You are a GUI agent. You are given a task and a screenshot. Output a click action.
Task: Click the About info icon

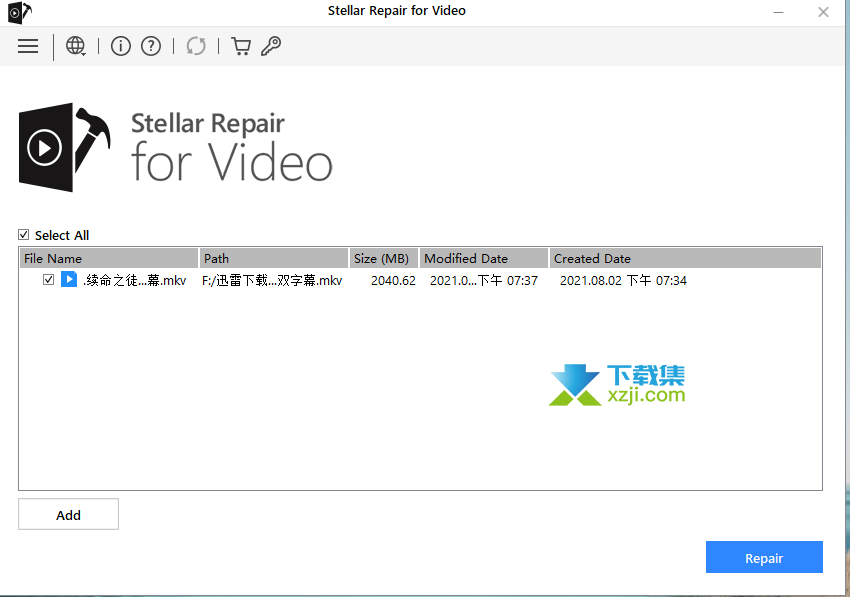(120, 46)
